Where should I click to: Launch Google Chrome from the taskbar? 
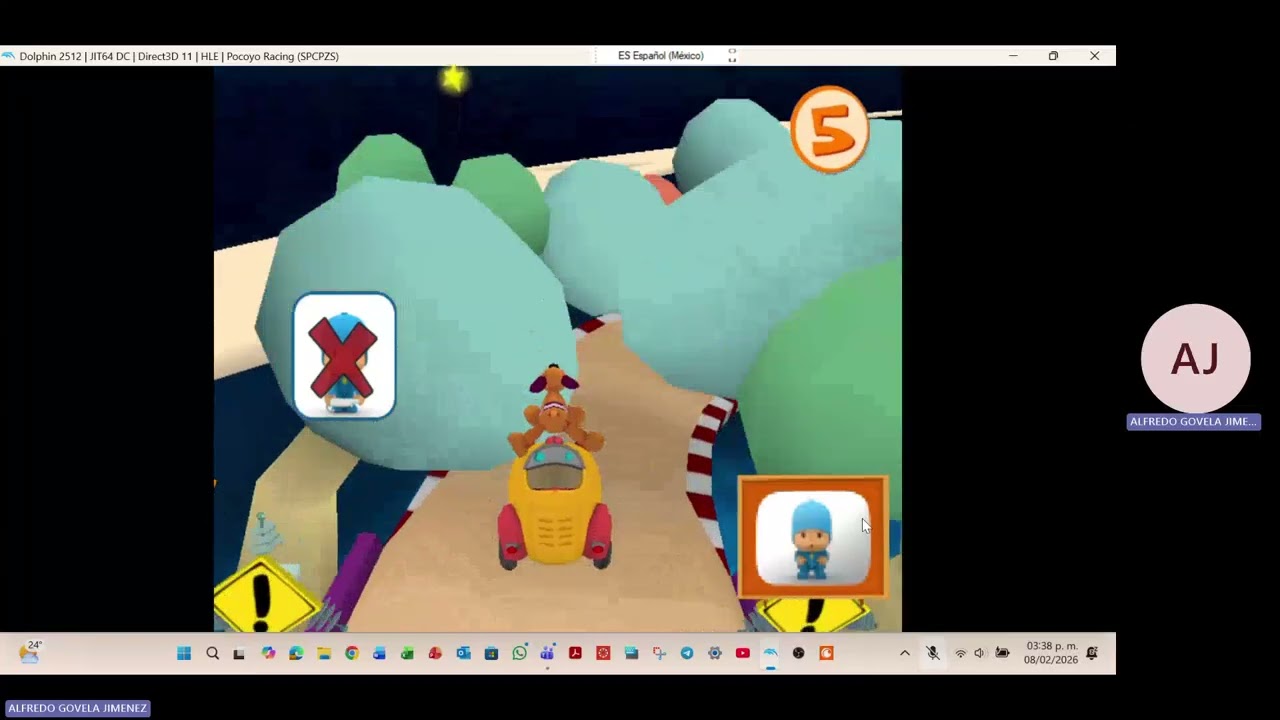tap(352, 653)
